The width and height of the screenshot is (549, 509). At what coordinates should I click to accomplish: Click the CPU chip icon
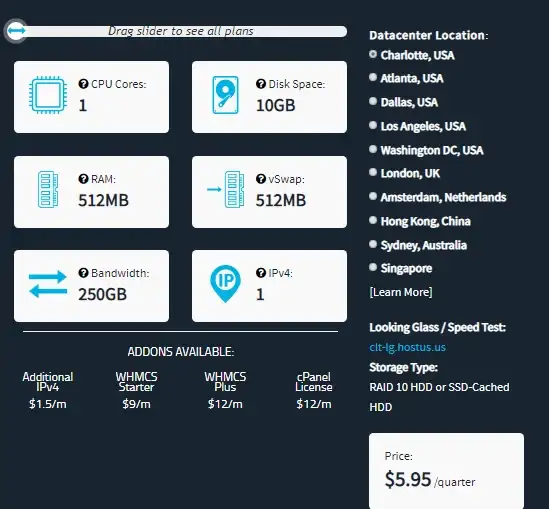coord(48,95)
